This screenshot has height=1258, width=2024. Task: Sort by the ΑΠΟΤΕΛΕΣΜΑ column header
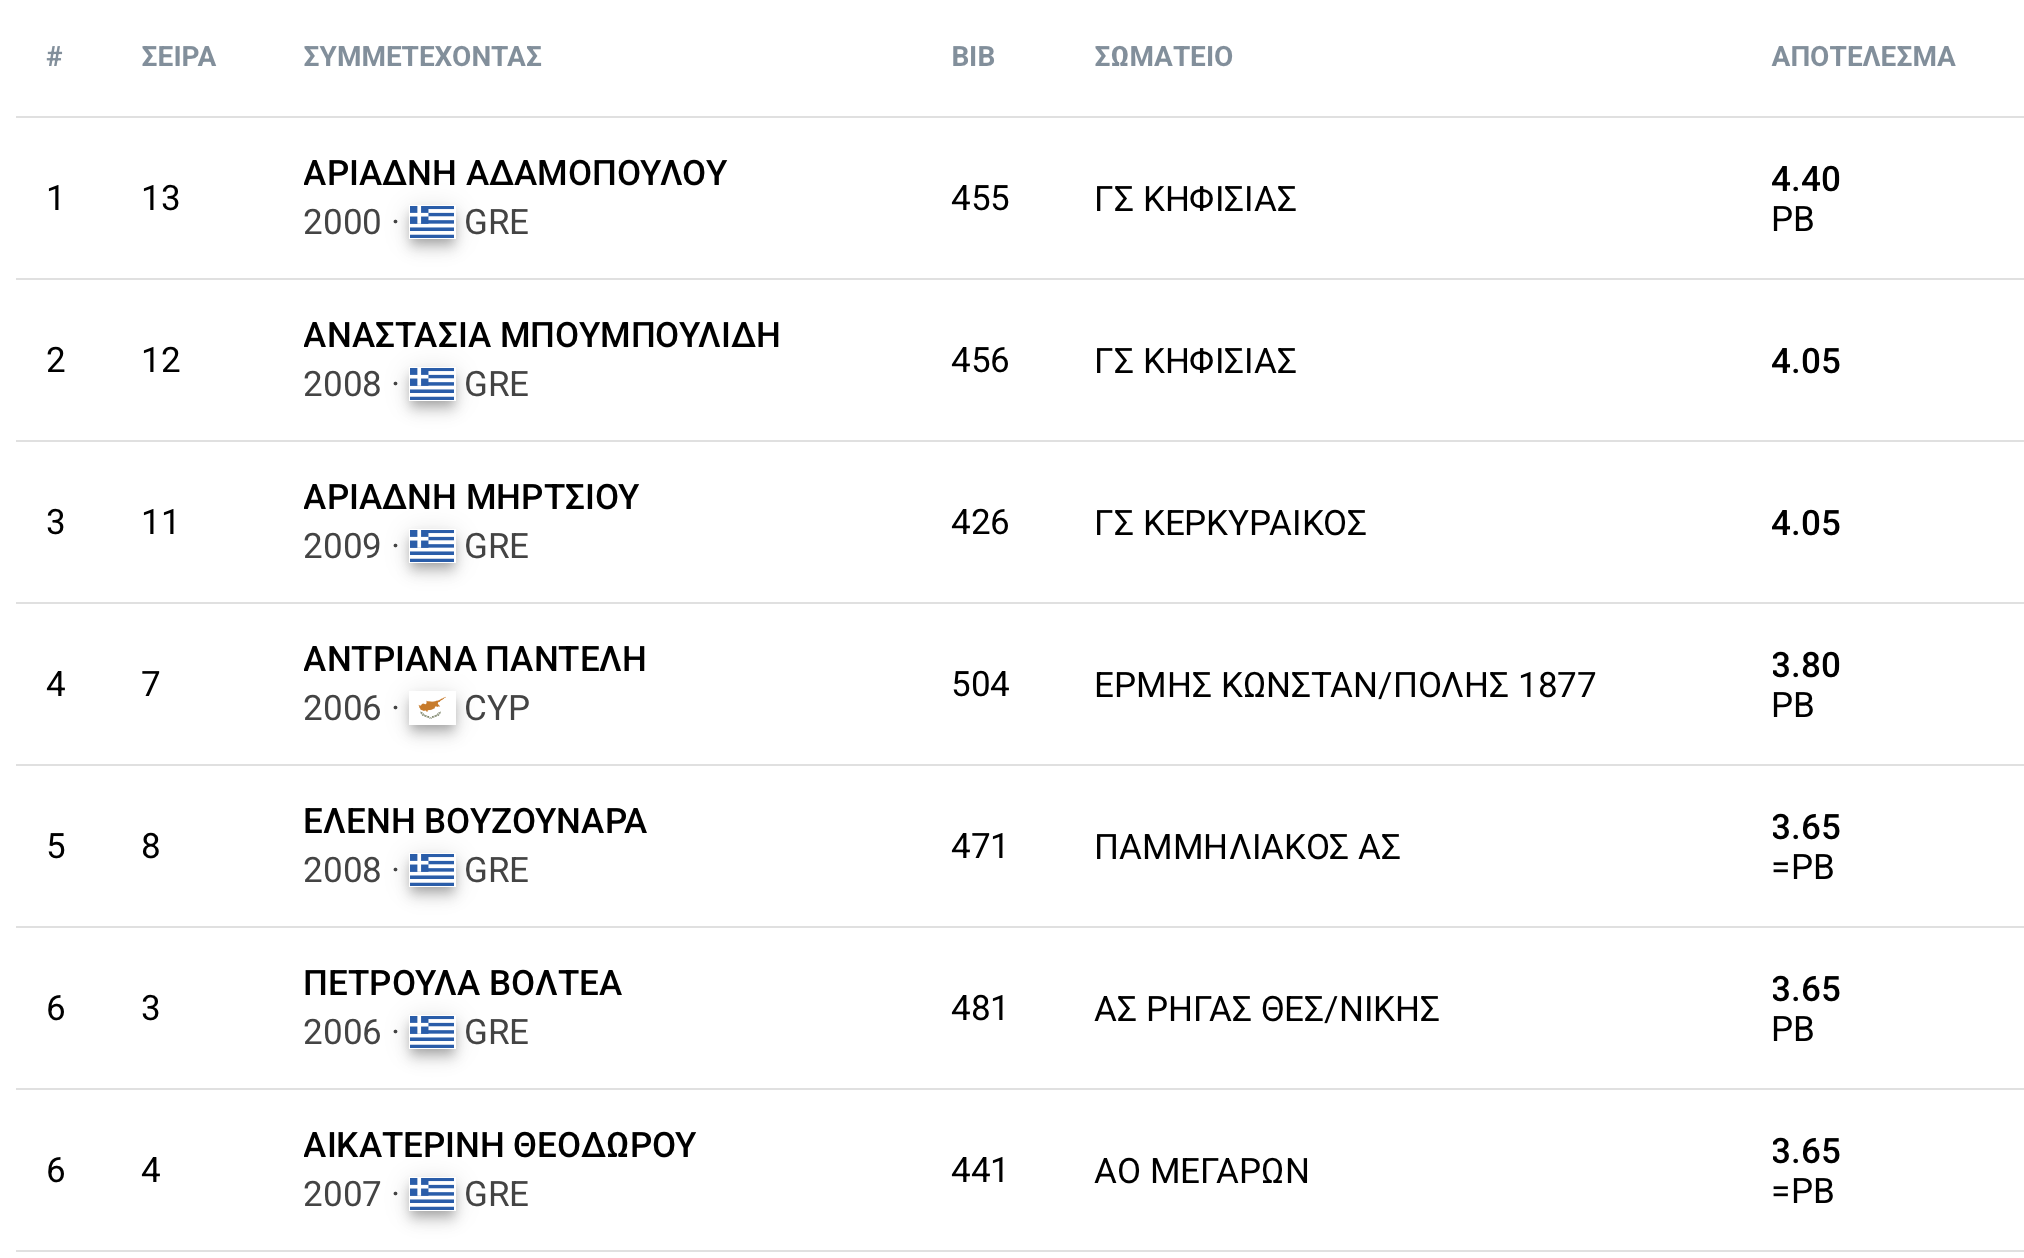pos(1862,56)
